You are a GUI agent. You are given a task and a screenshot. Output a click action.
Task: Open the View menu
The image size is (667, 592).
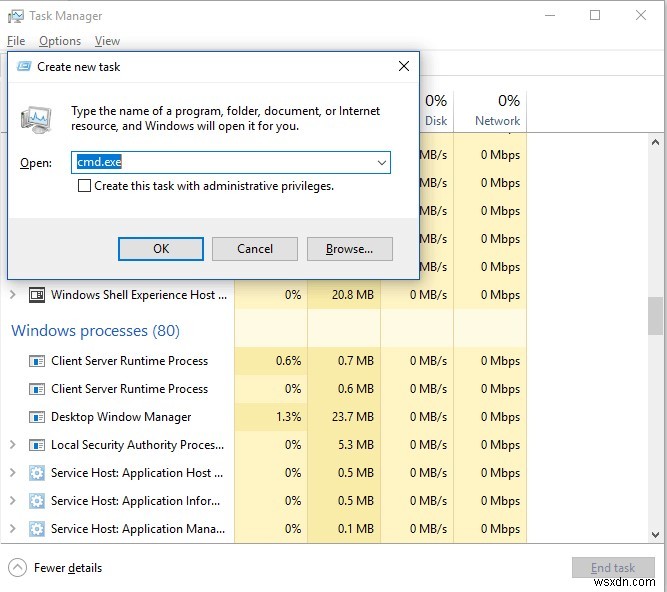107,41
